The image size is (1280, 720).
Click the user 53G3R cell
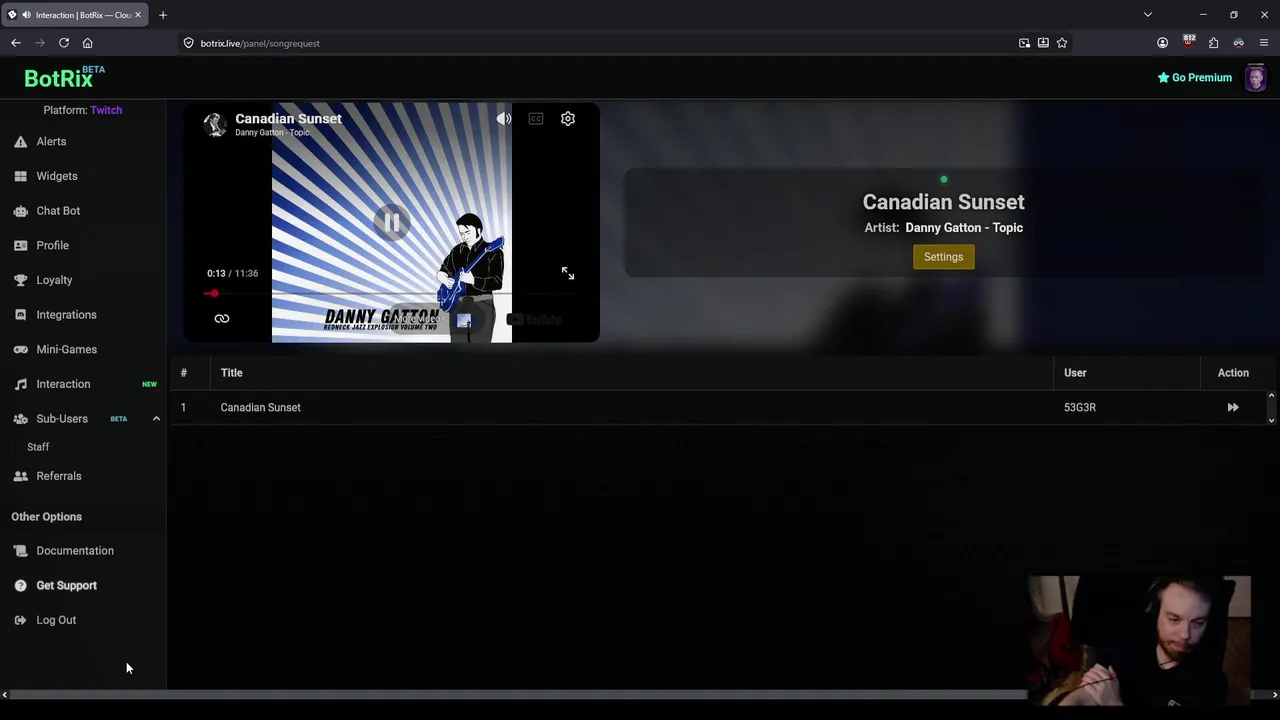point(1080,408)
